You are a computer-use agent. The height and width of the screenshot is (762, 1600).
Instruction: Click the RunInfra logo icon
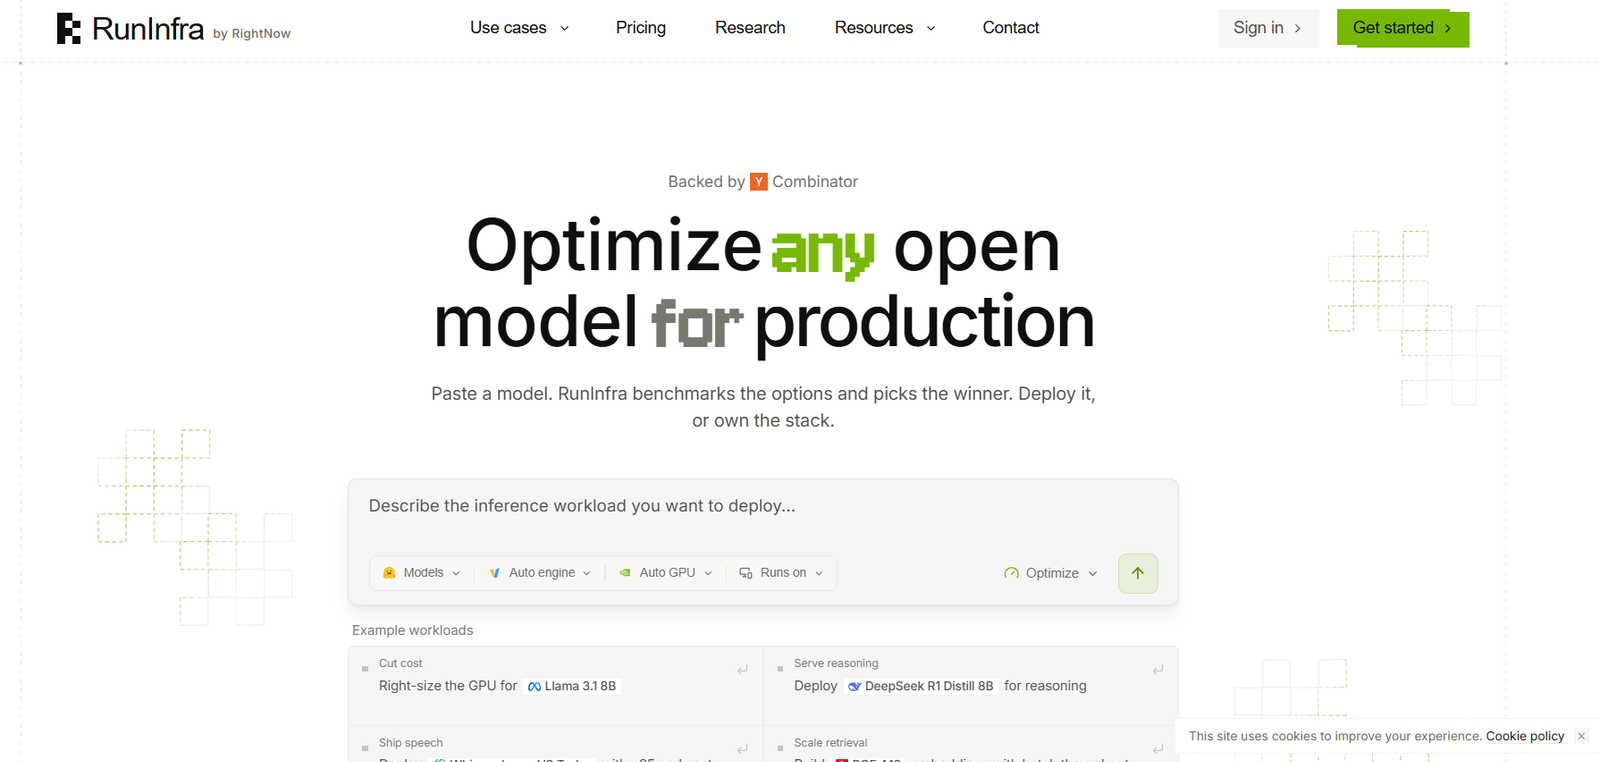[x=68, y=29]
